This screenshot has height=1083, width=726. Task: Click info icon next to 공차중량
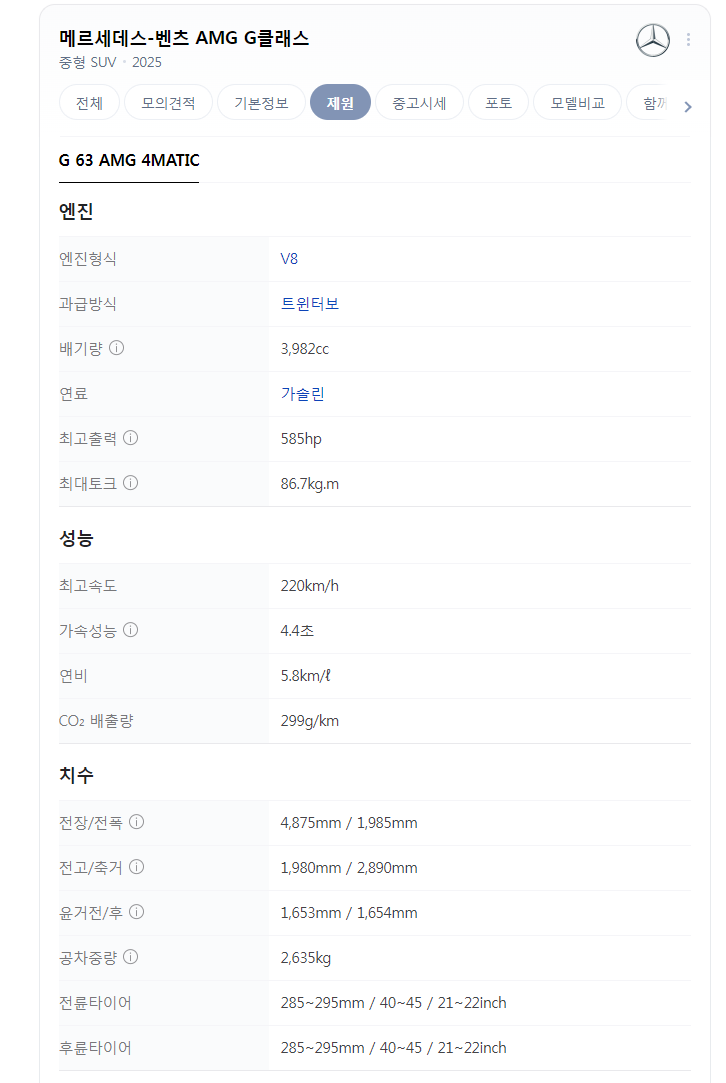131,957
